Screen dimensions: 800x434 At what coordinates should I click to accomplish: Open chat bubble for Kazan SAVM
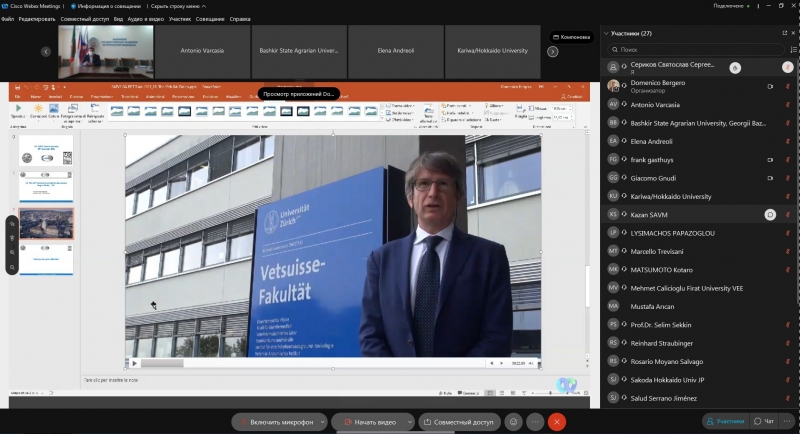coord(770,215)
